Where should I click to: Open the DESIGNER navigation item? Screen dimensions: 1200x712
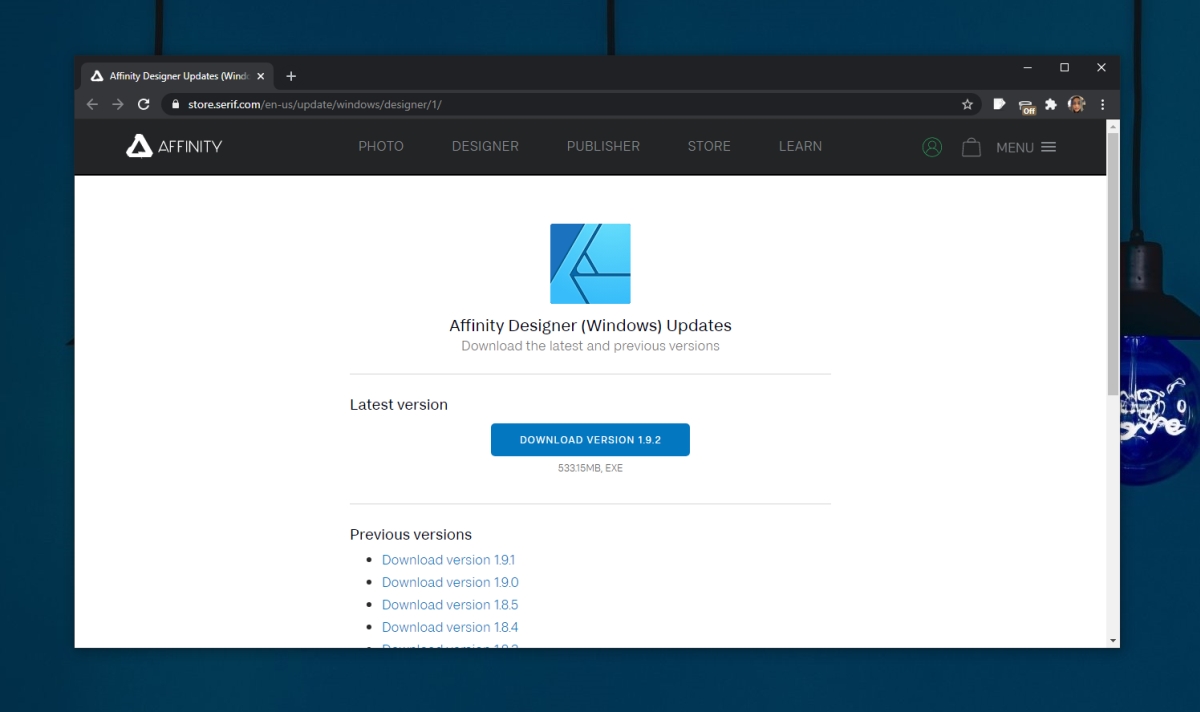[x=485, y=146]
